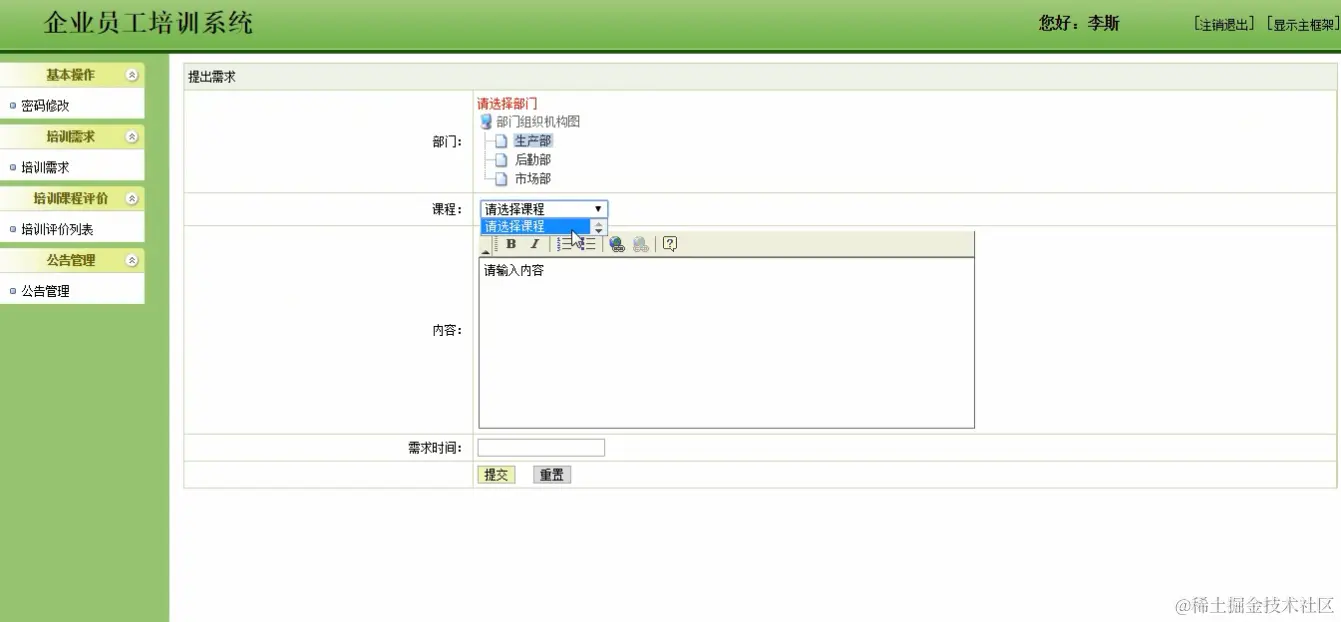Viewport: 1341px width, 622px height.
Task: Open the 请选择课程 course dropdown
Action: [x=543, y=209]
